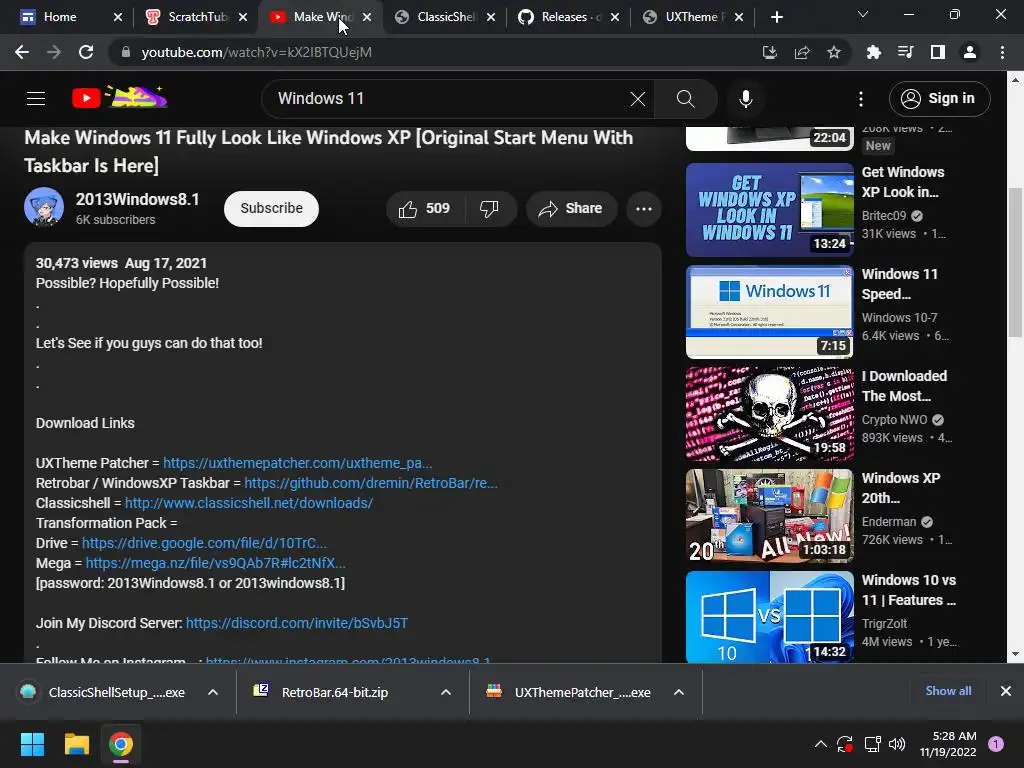Viewport: 1024px width, 768px height.
Task: Open the Chrome three-dot menu
Action: [x=1002, y=52]
